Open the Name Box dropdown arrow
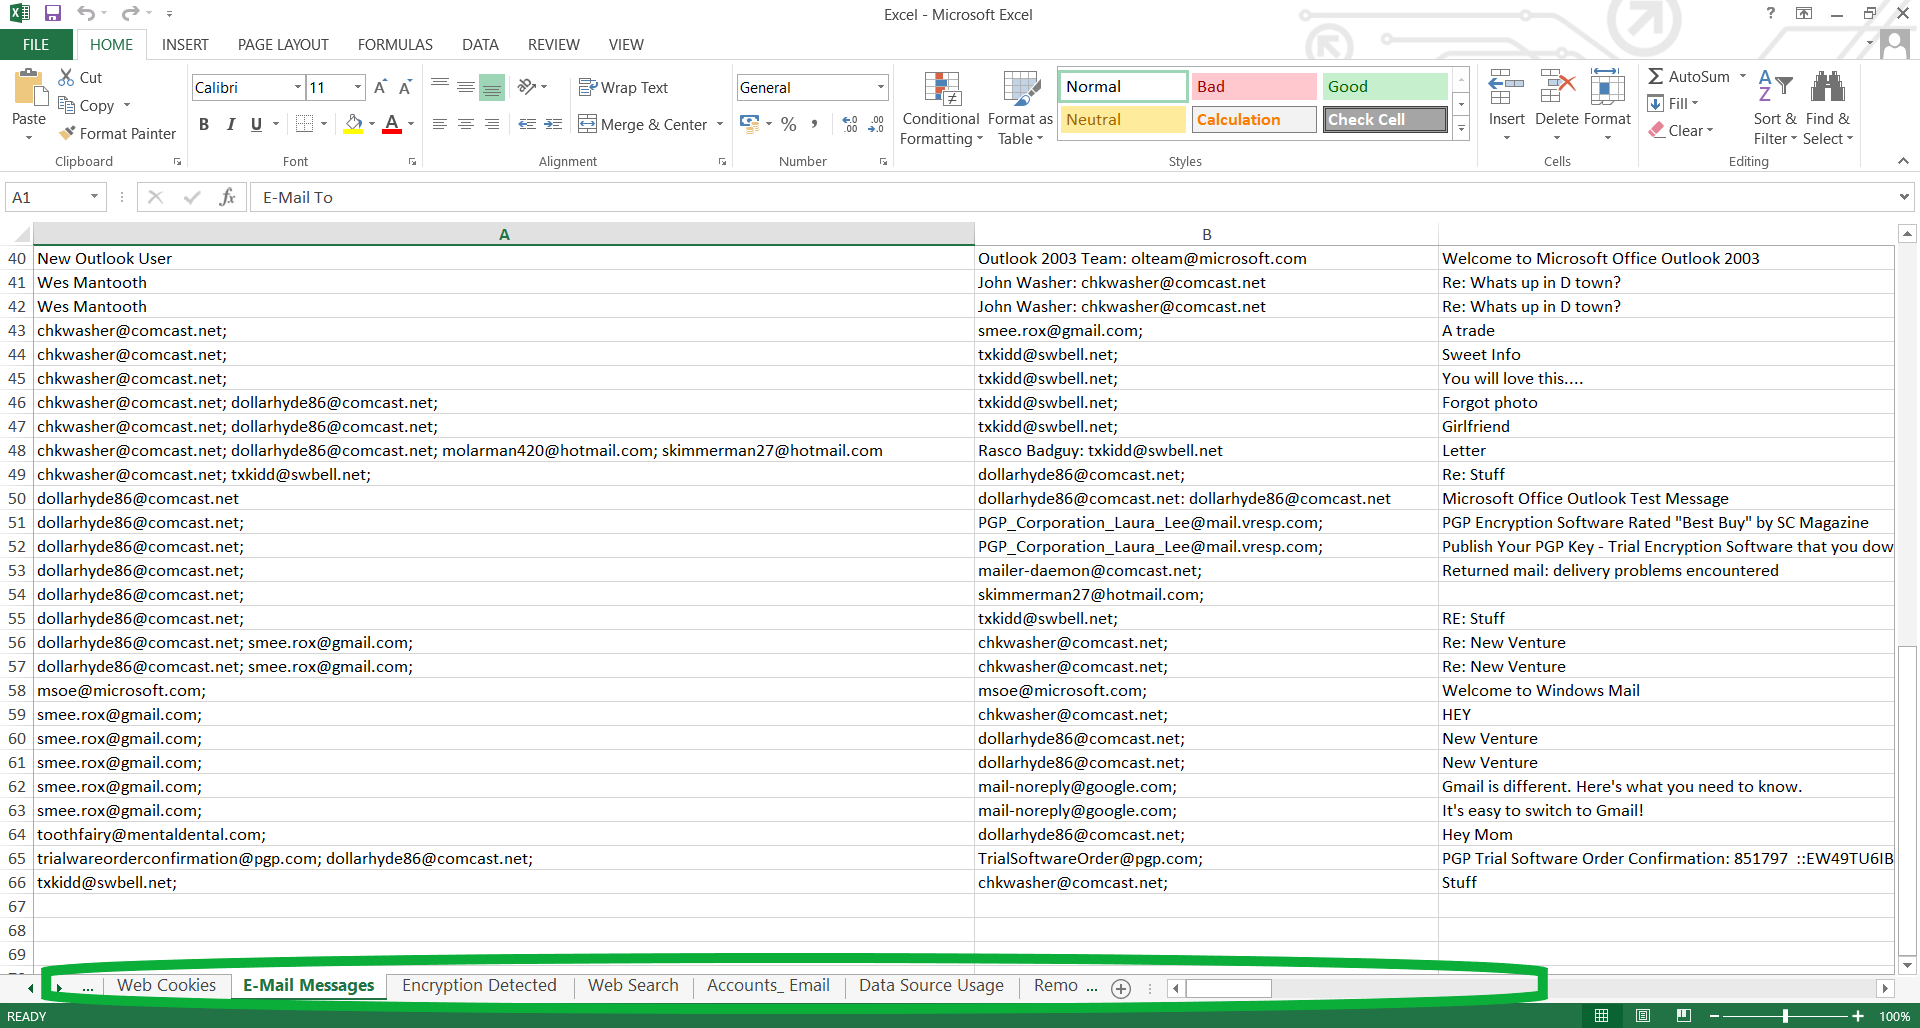This screenshot has height=1028, width=1920. click(94, 197)
